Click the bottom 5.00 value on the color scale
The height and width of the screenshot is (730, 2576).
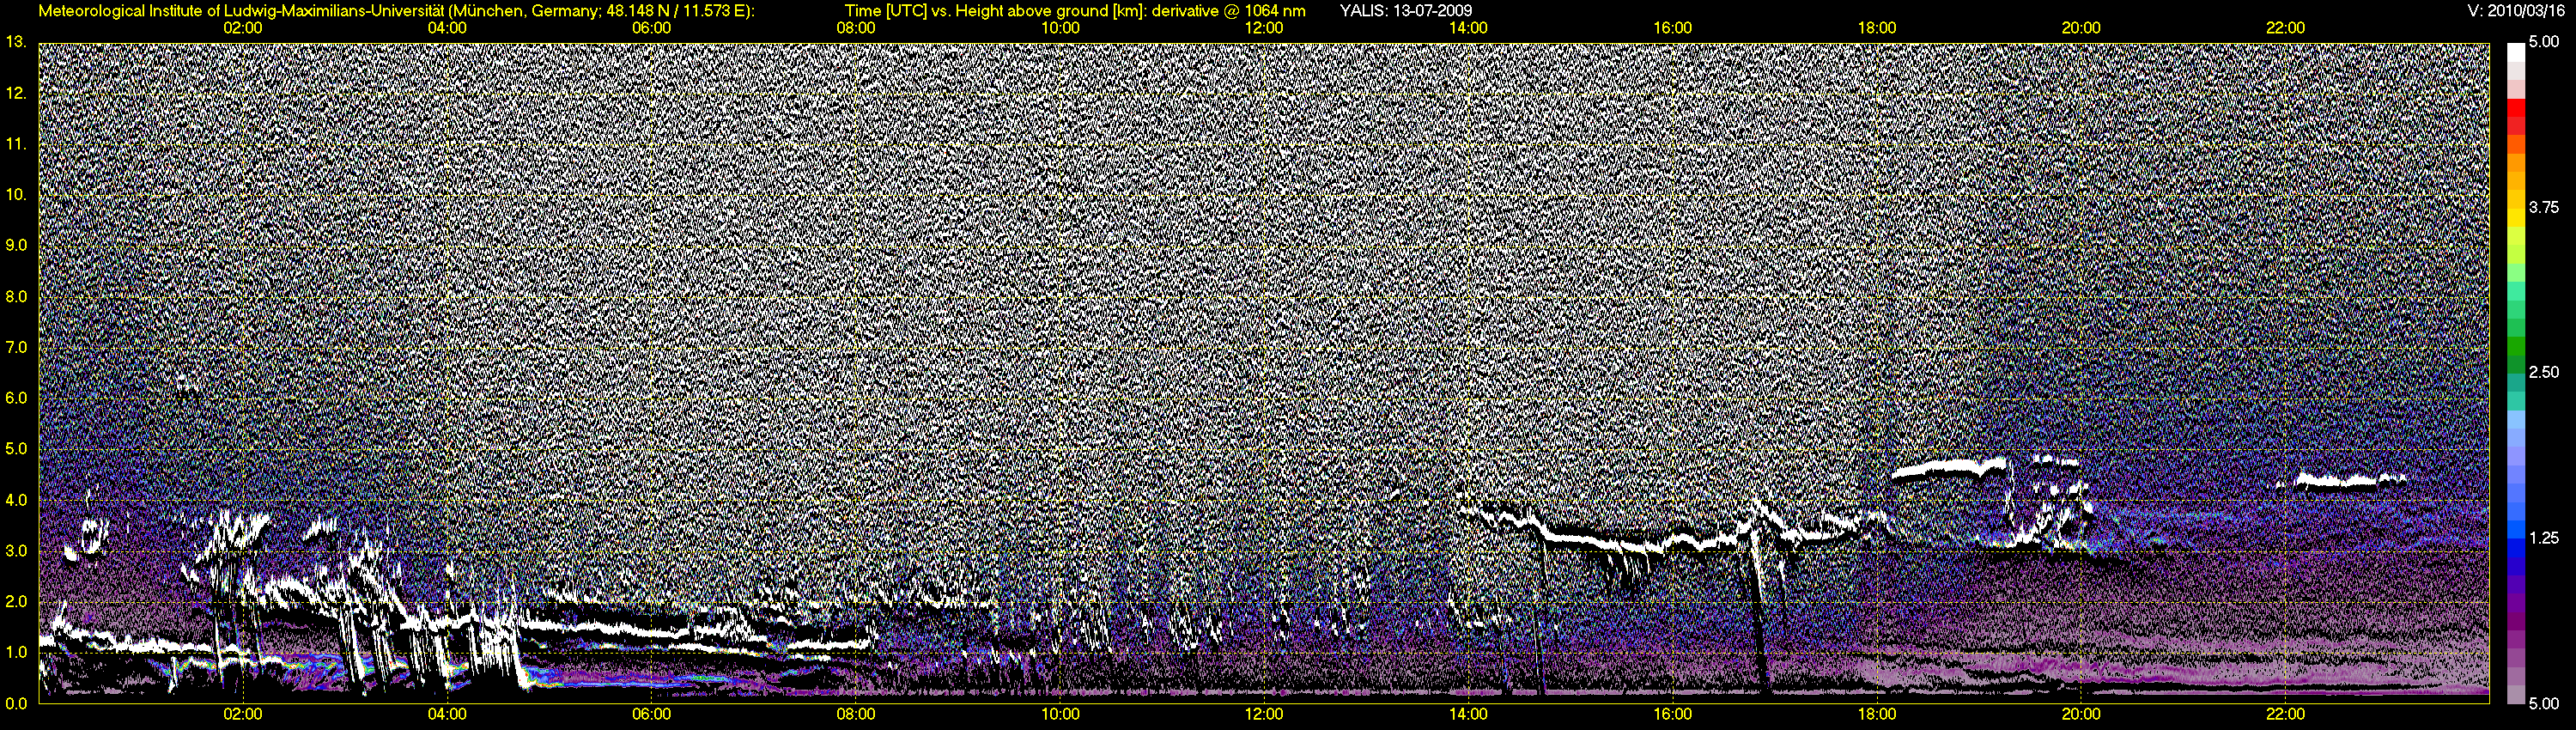[2544, 703]
